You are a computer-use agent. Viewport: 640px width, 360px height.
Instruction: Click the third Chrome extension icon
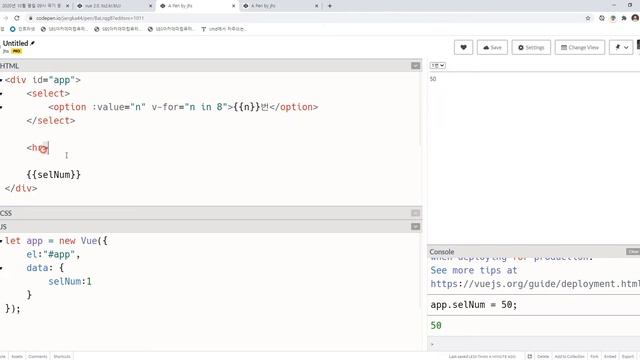pos(624,18)
